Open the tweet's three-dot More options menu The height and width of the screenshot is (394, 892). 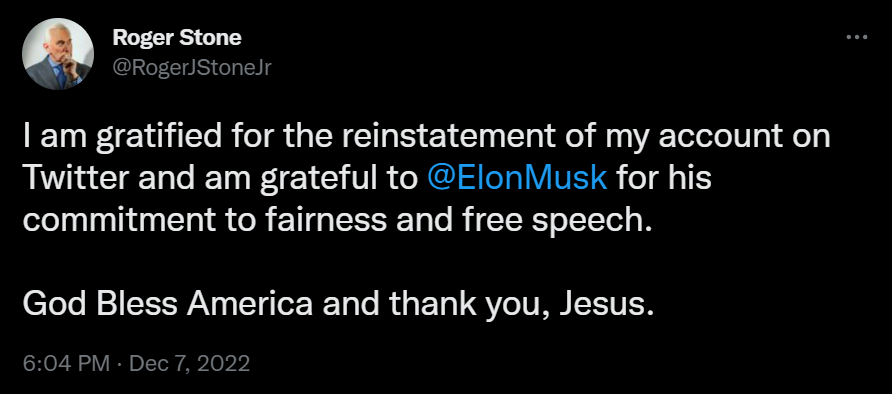(856, 38)
